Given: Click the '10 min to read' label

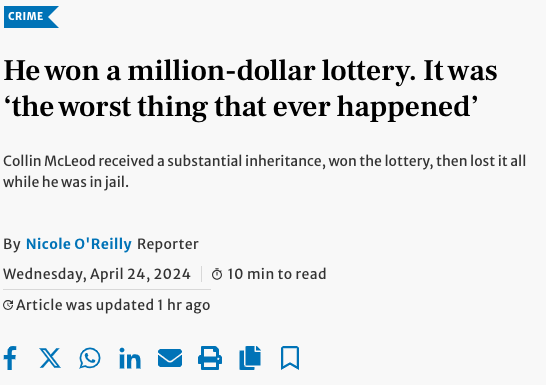Looking at the screenshot, I should pyautogui.click(x=277, y=274).
